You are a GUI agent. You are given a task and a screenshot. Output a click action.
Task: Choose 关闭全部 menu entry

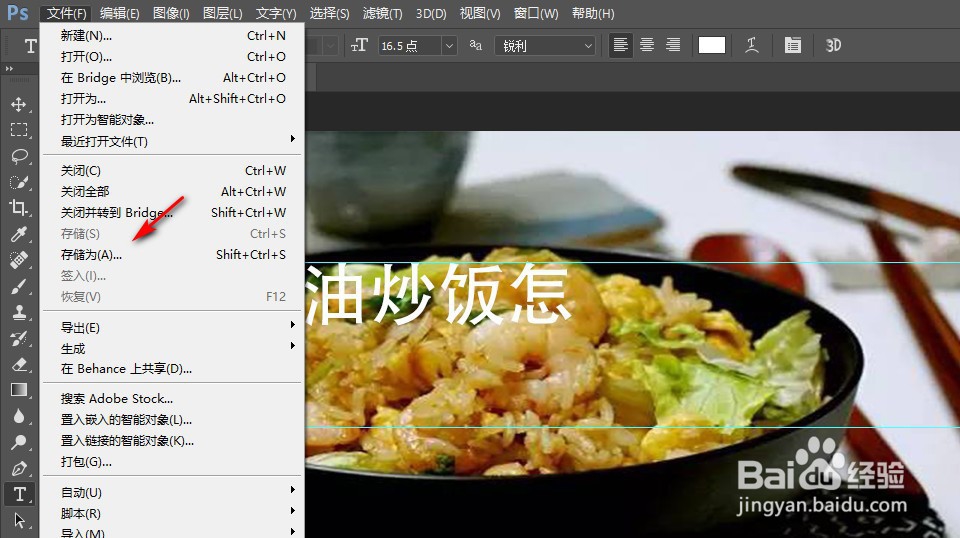pyautogui.click(x=171, y=192)
